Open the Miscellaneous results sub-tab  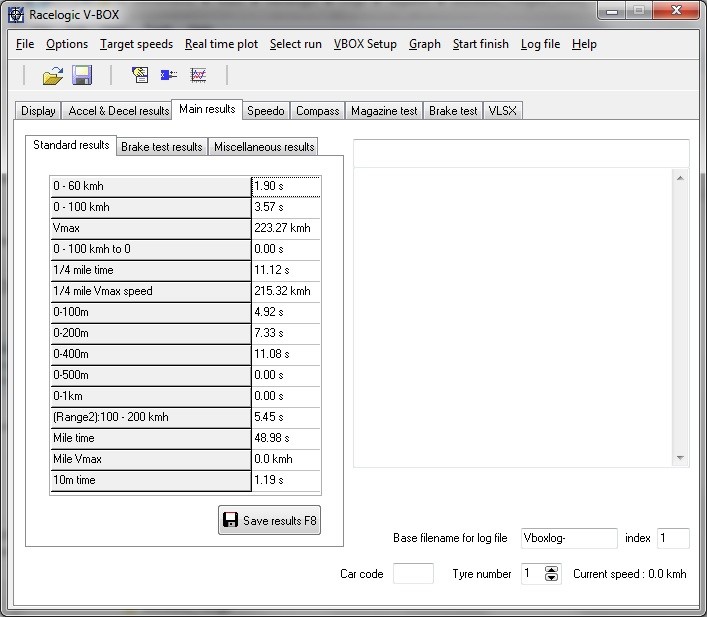pos(264,147)
